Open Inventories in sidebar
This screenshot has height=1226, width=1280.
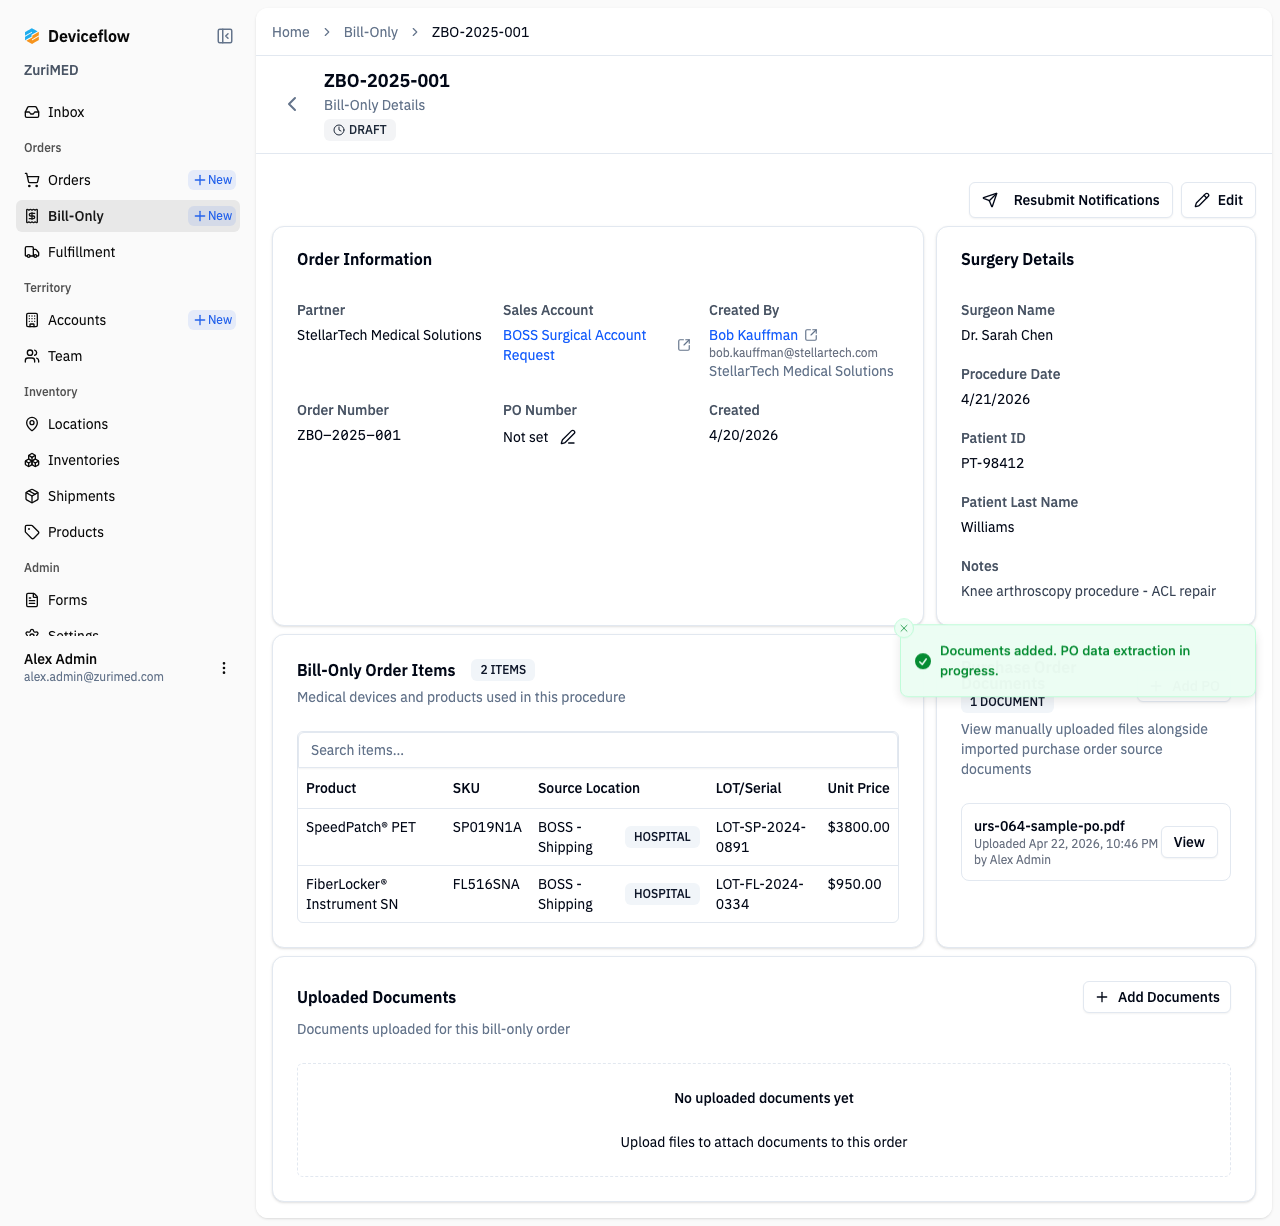[x=128, y=460]
